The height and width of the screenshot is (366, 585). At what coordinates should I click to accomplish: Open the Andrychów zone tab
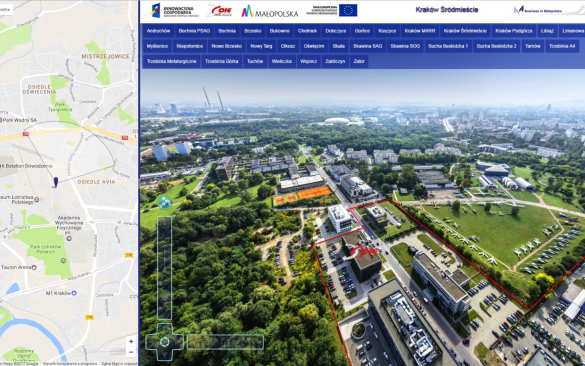click(158, 31)
